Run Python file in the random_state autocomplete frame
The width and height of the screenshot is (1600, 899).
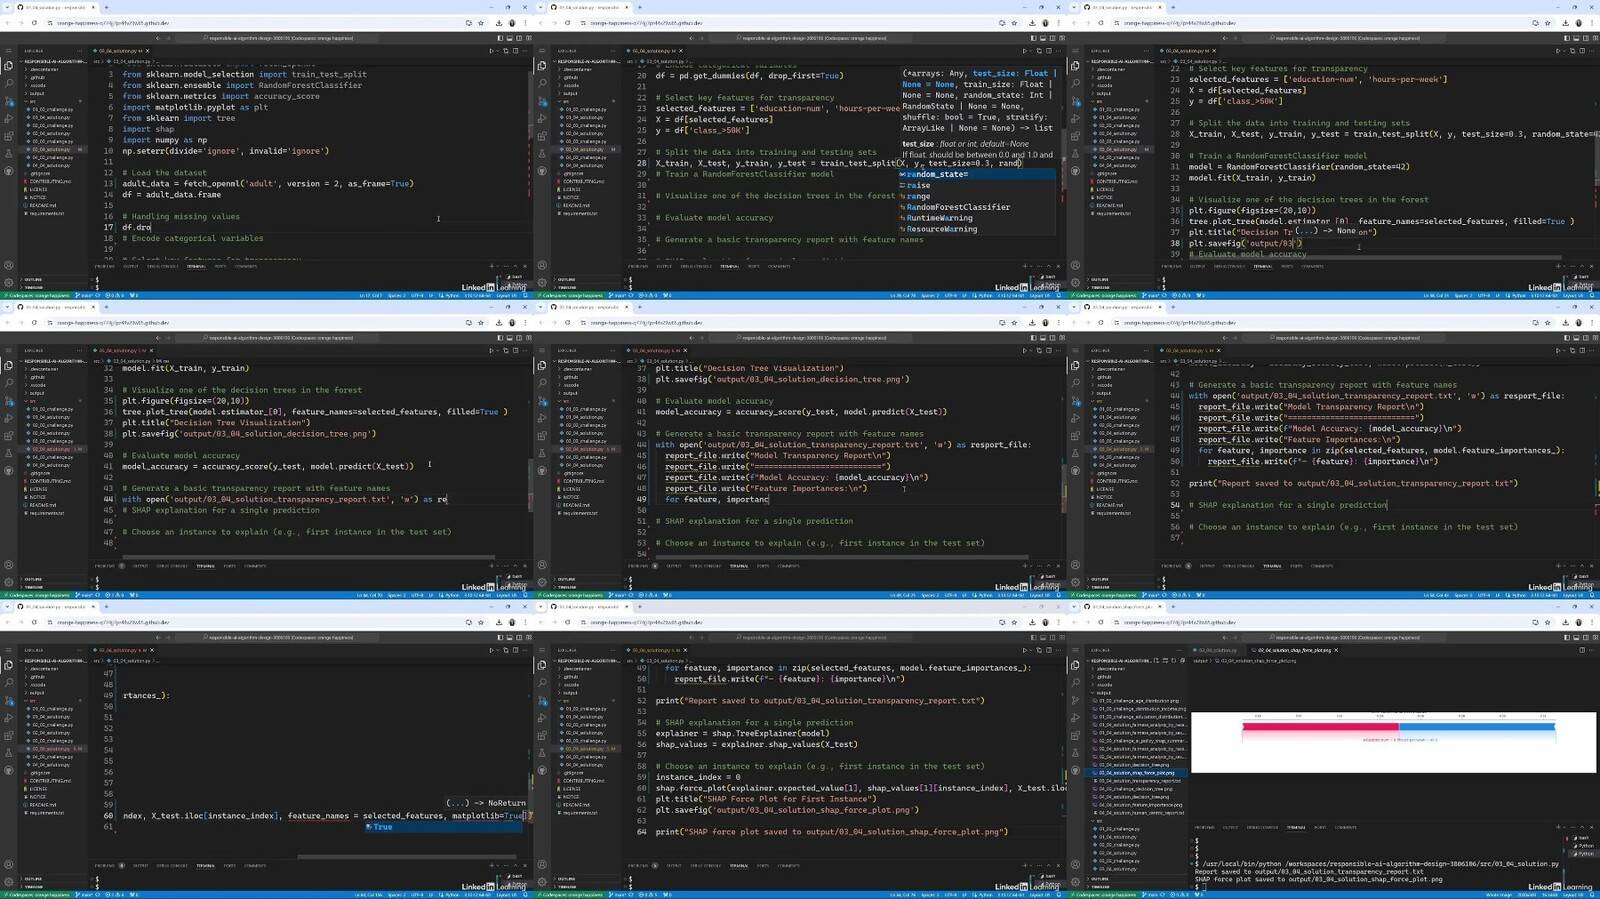coord(1023,51)
